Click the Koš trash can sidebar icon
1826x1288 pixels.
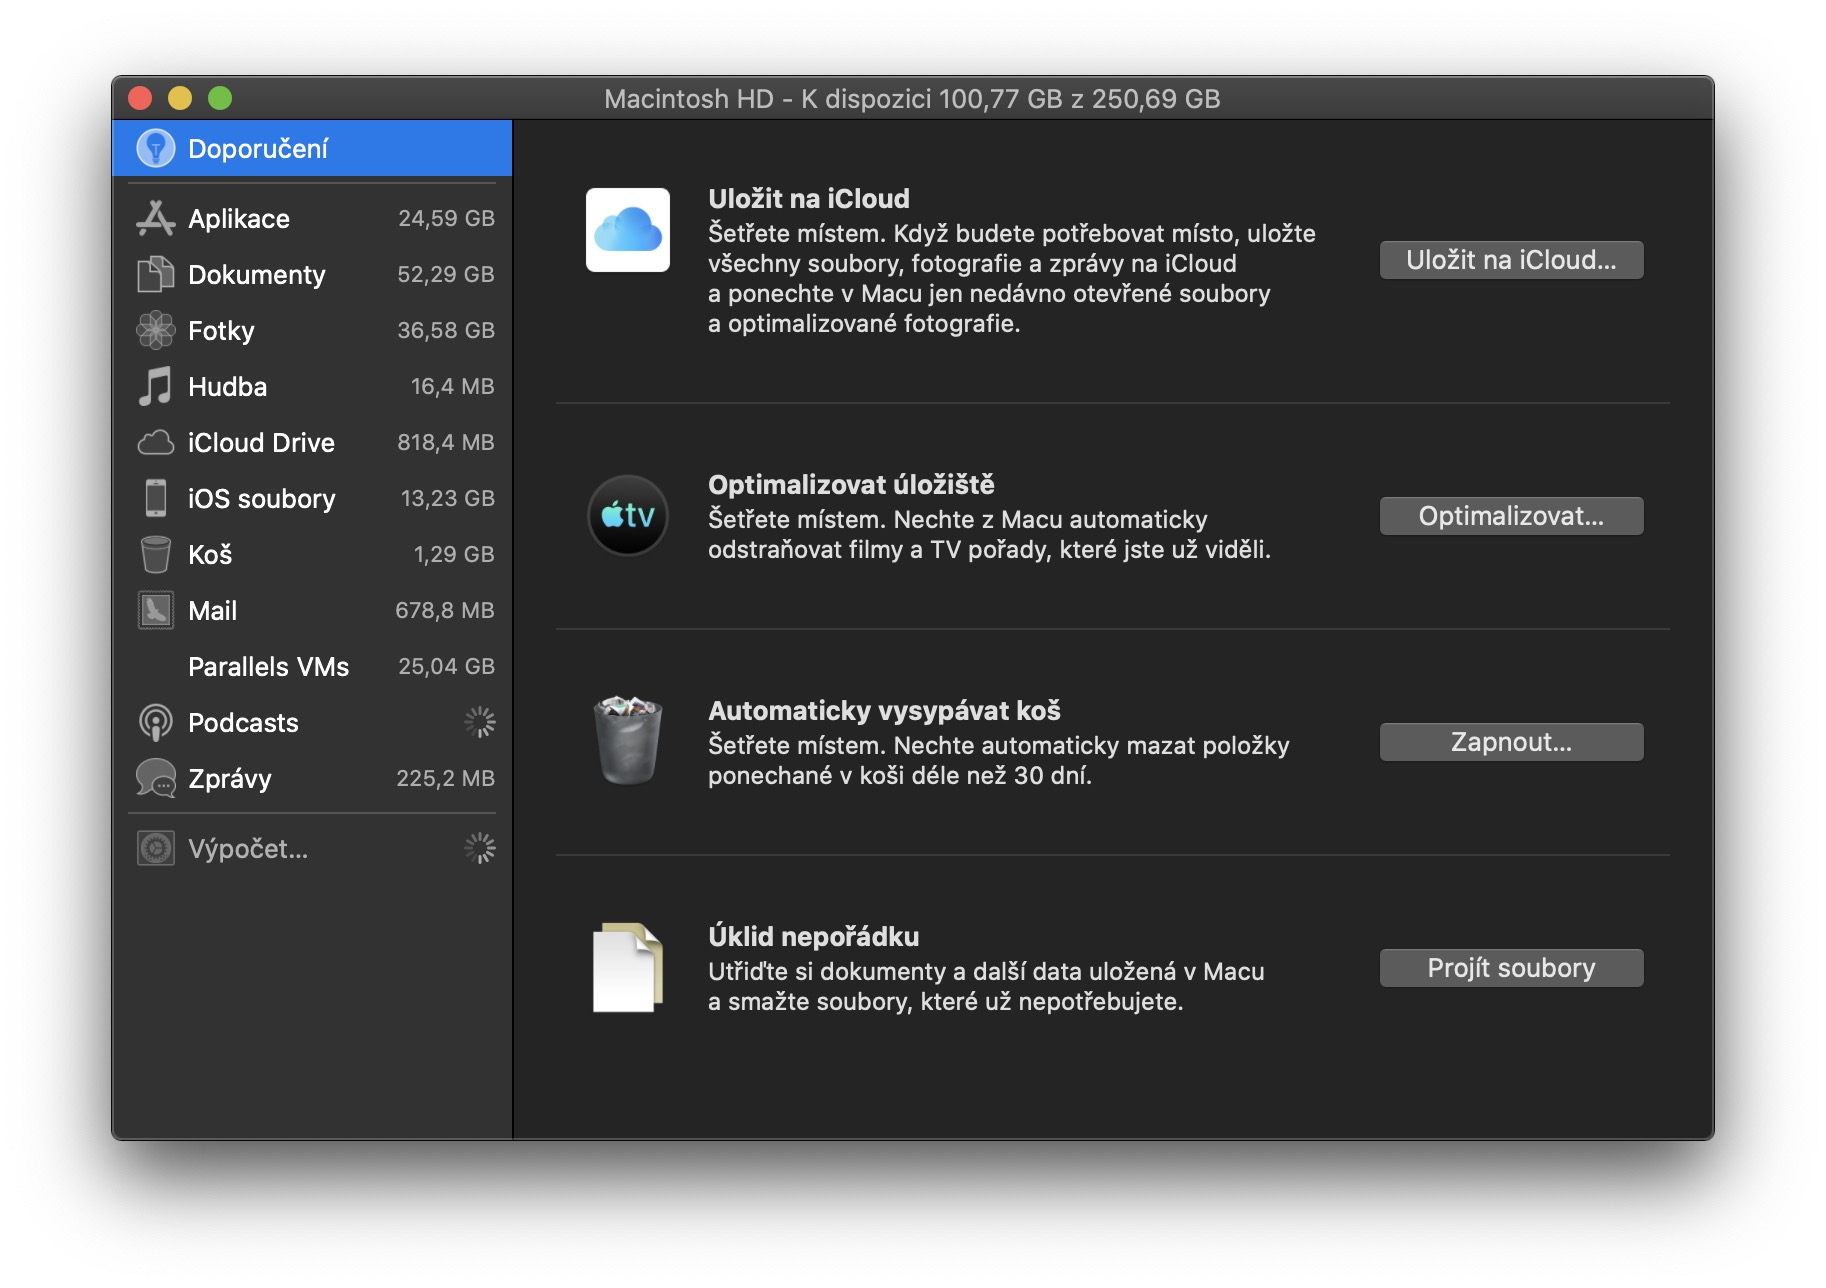(155, 554)
